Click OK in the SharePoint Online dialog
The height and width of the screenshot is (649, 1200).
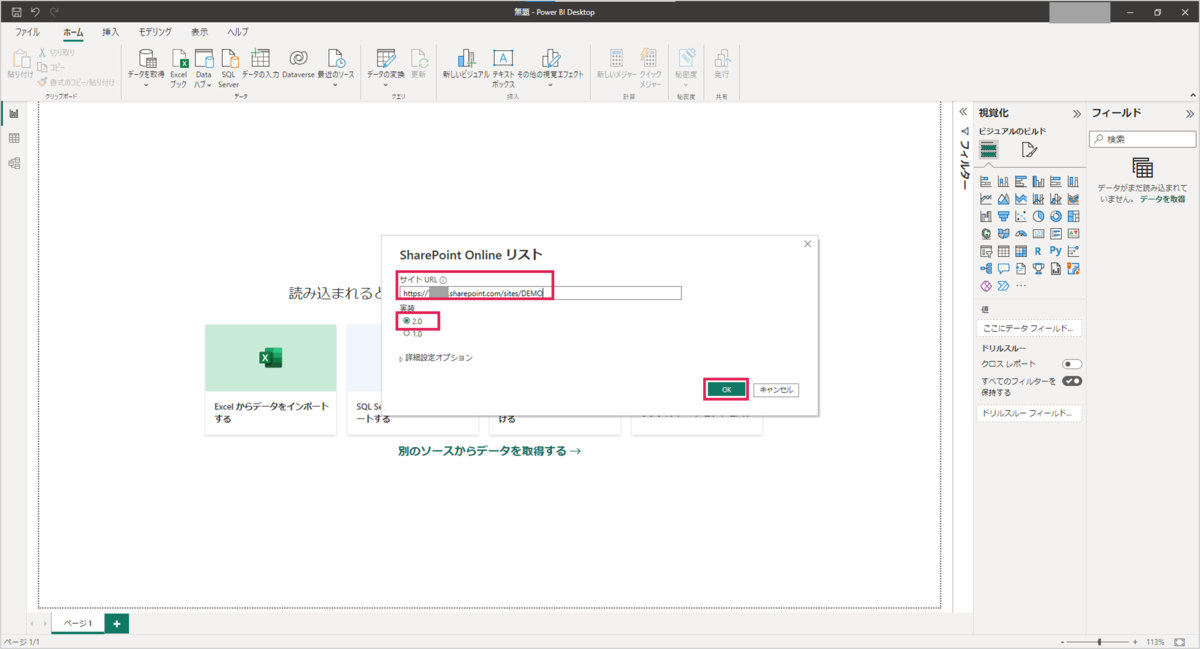pyautogui.click(x=727, y=389)
